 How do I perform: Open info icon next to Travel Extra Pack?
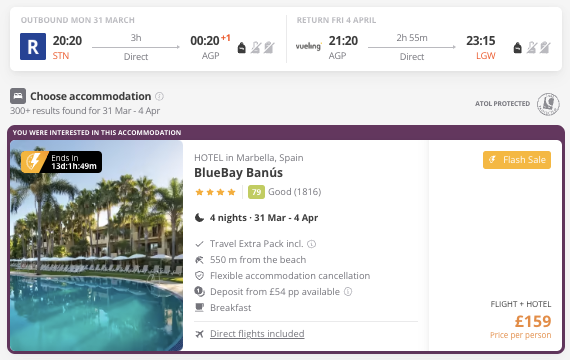point(312,244)
